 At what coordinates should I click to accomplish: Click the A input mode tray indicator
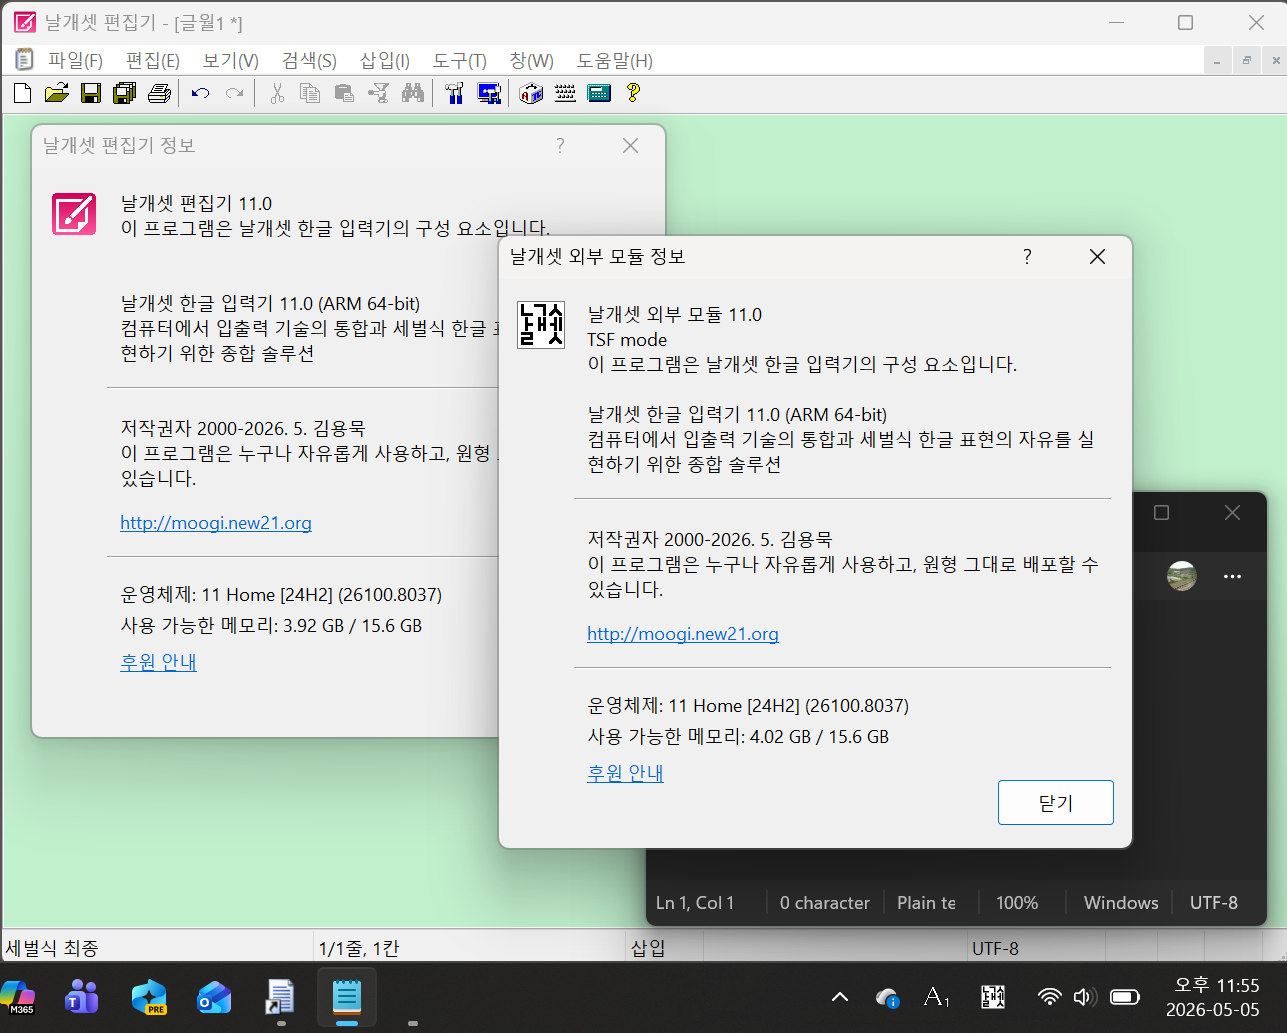click(x=937, y=997)
